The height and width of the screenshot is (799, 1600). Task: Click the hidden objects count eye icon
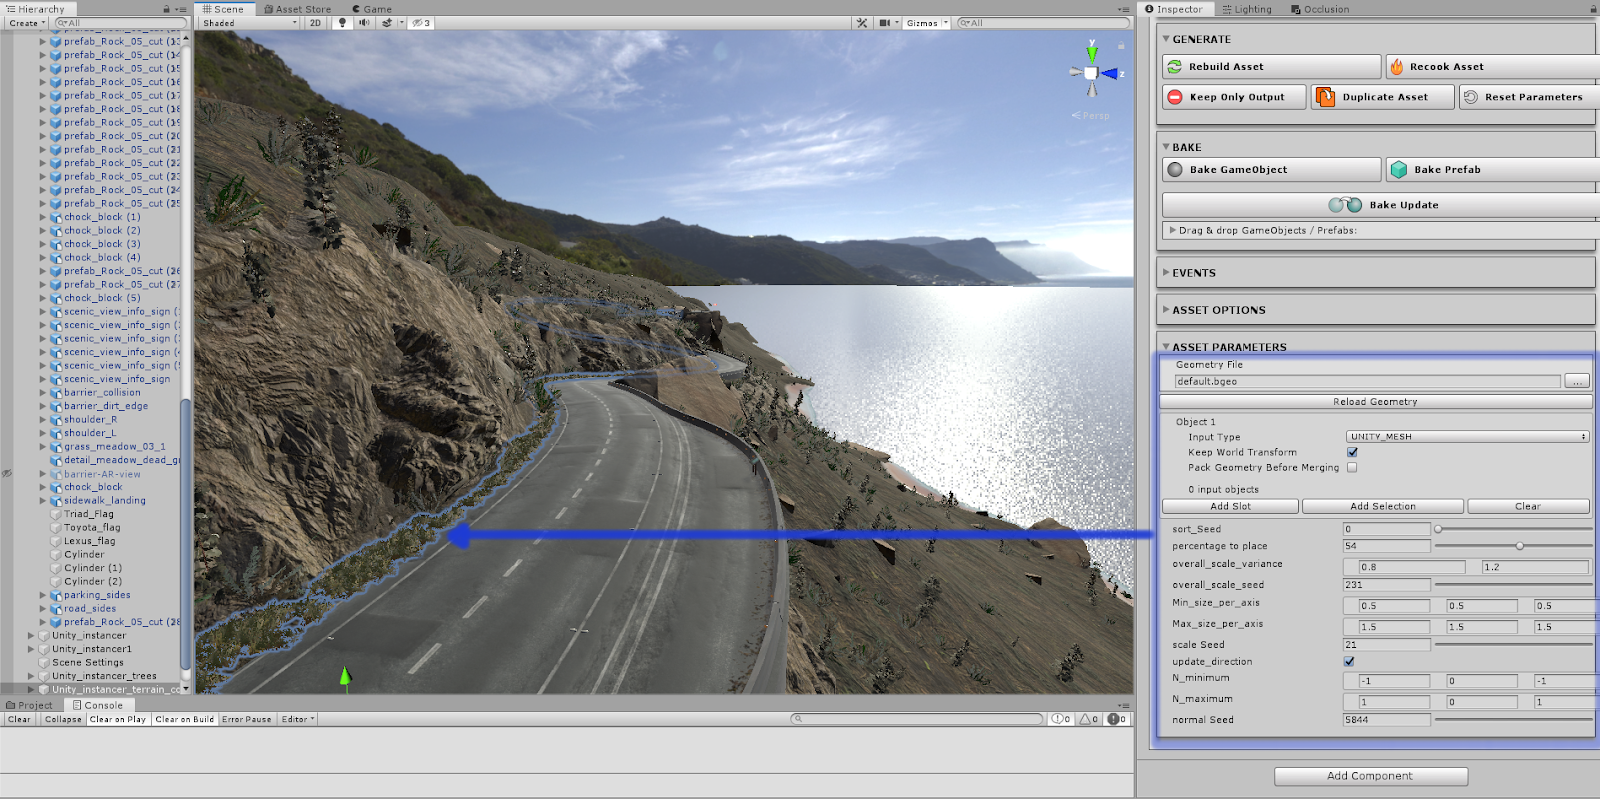pyautogui.click(x=420, y=23)
